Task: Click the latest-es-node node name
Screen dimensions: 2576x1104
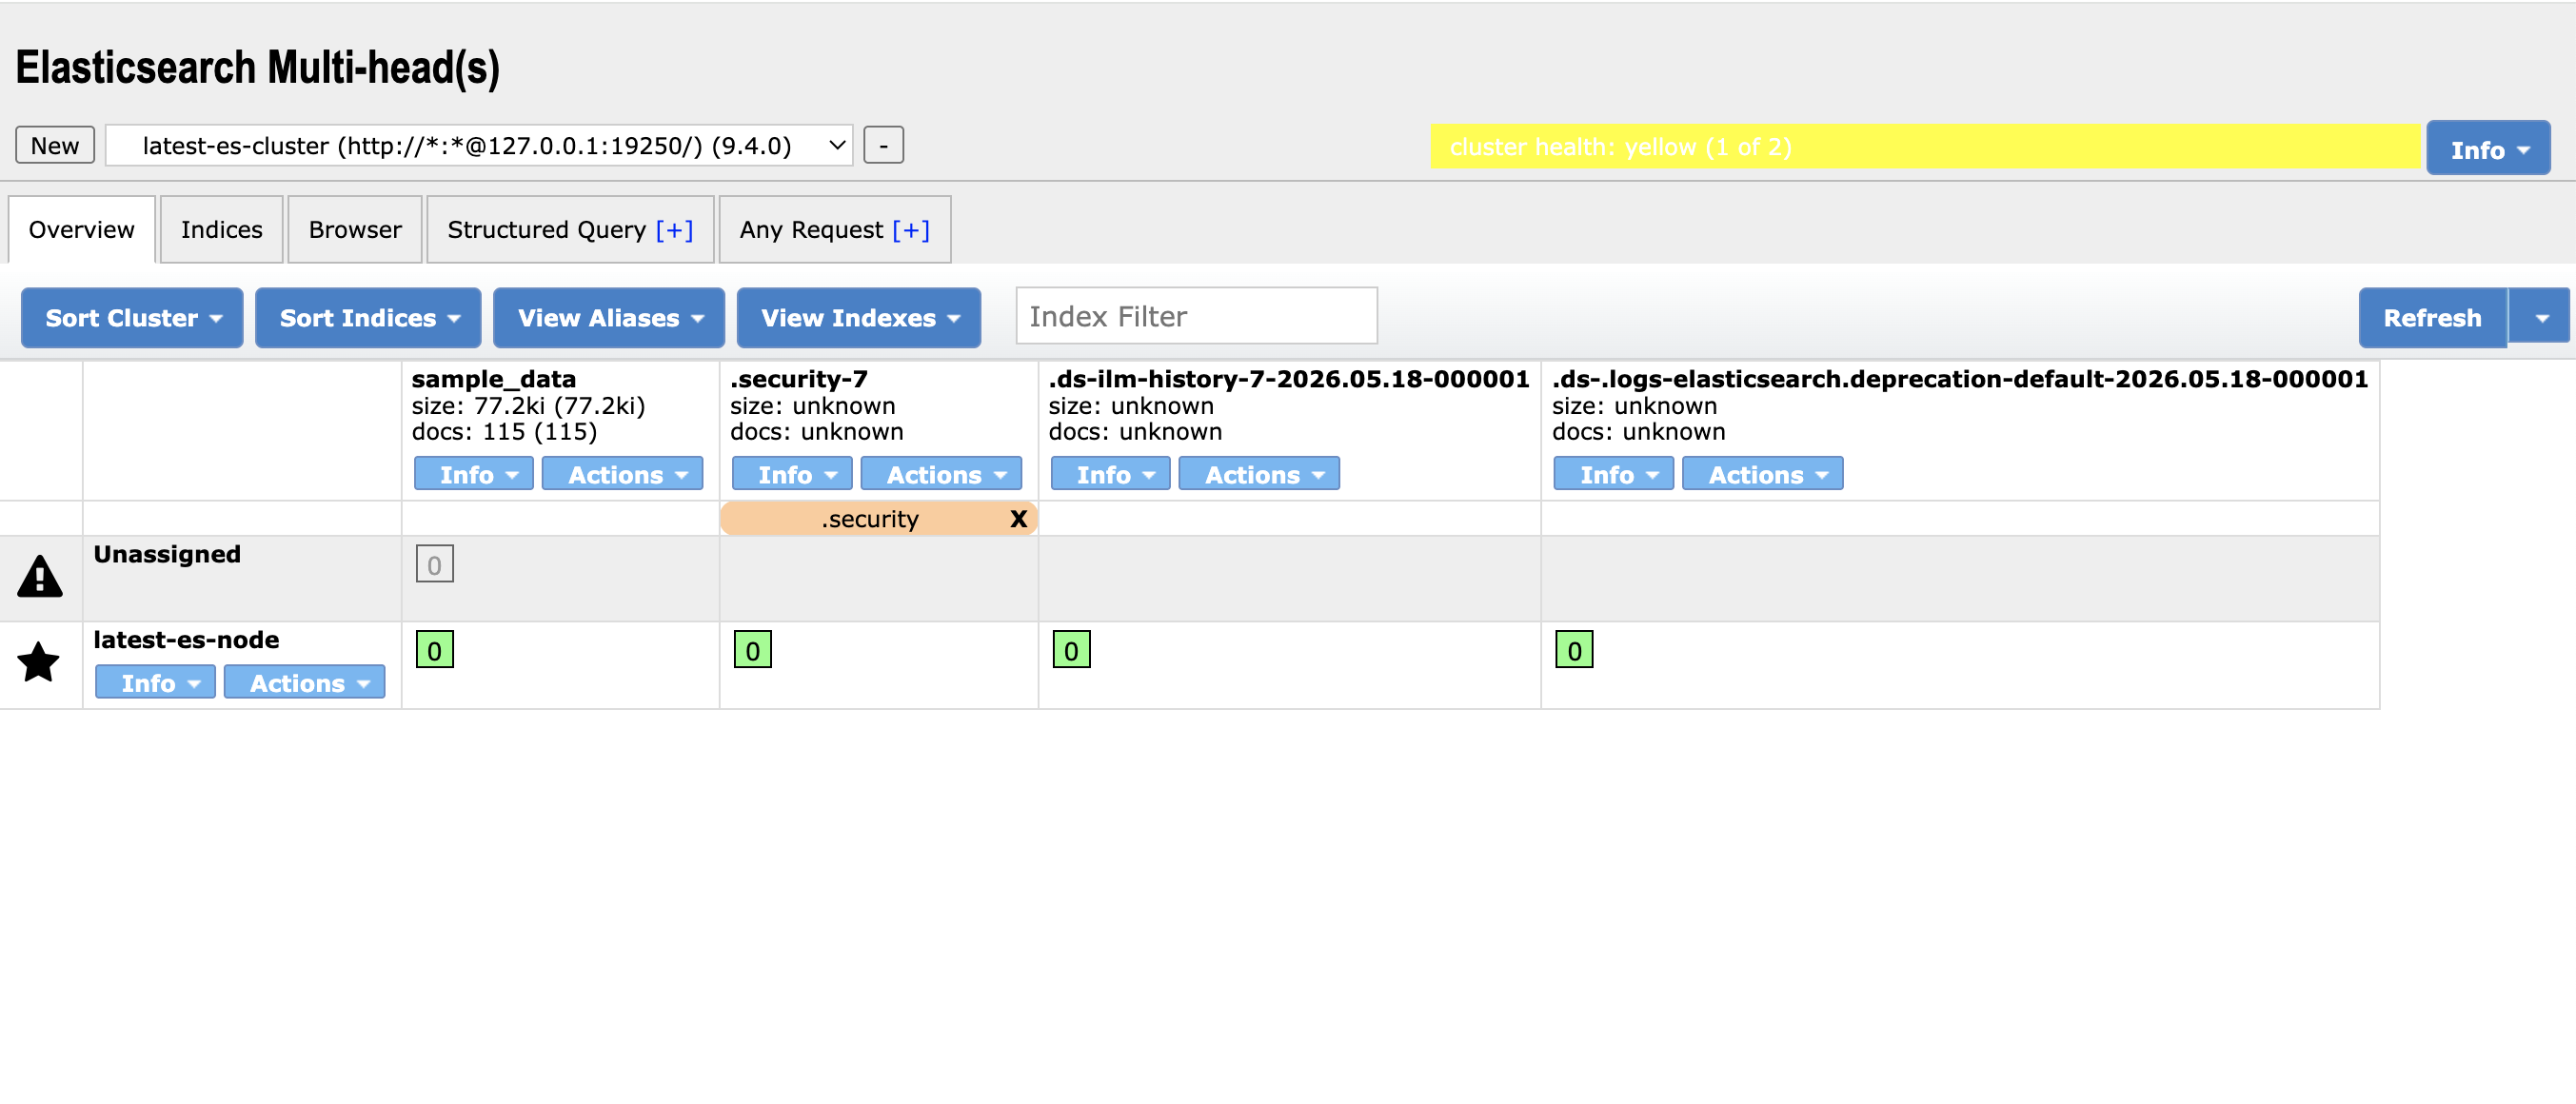Action: pos(186,640)
